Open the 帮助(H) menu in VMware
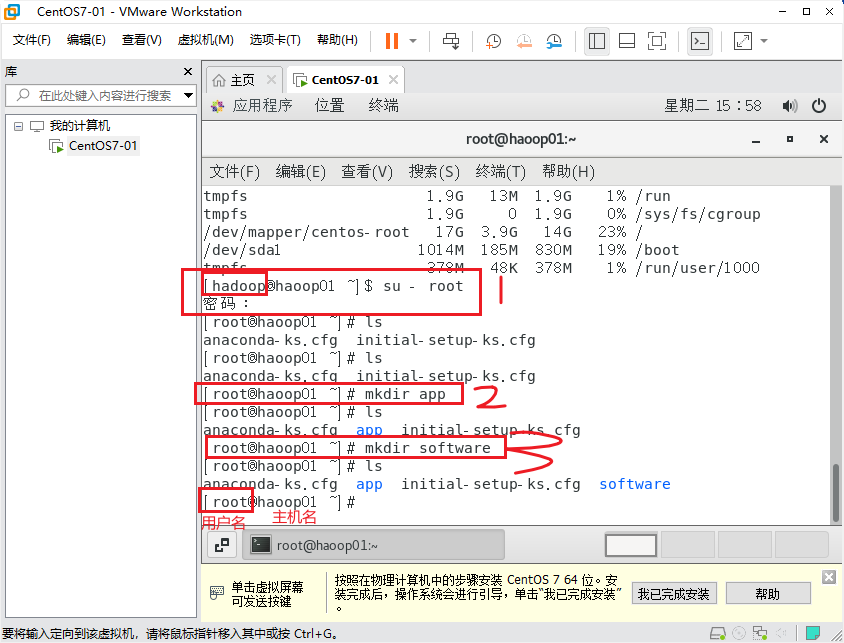844x643 pixels. [x=337, y=40]
